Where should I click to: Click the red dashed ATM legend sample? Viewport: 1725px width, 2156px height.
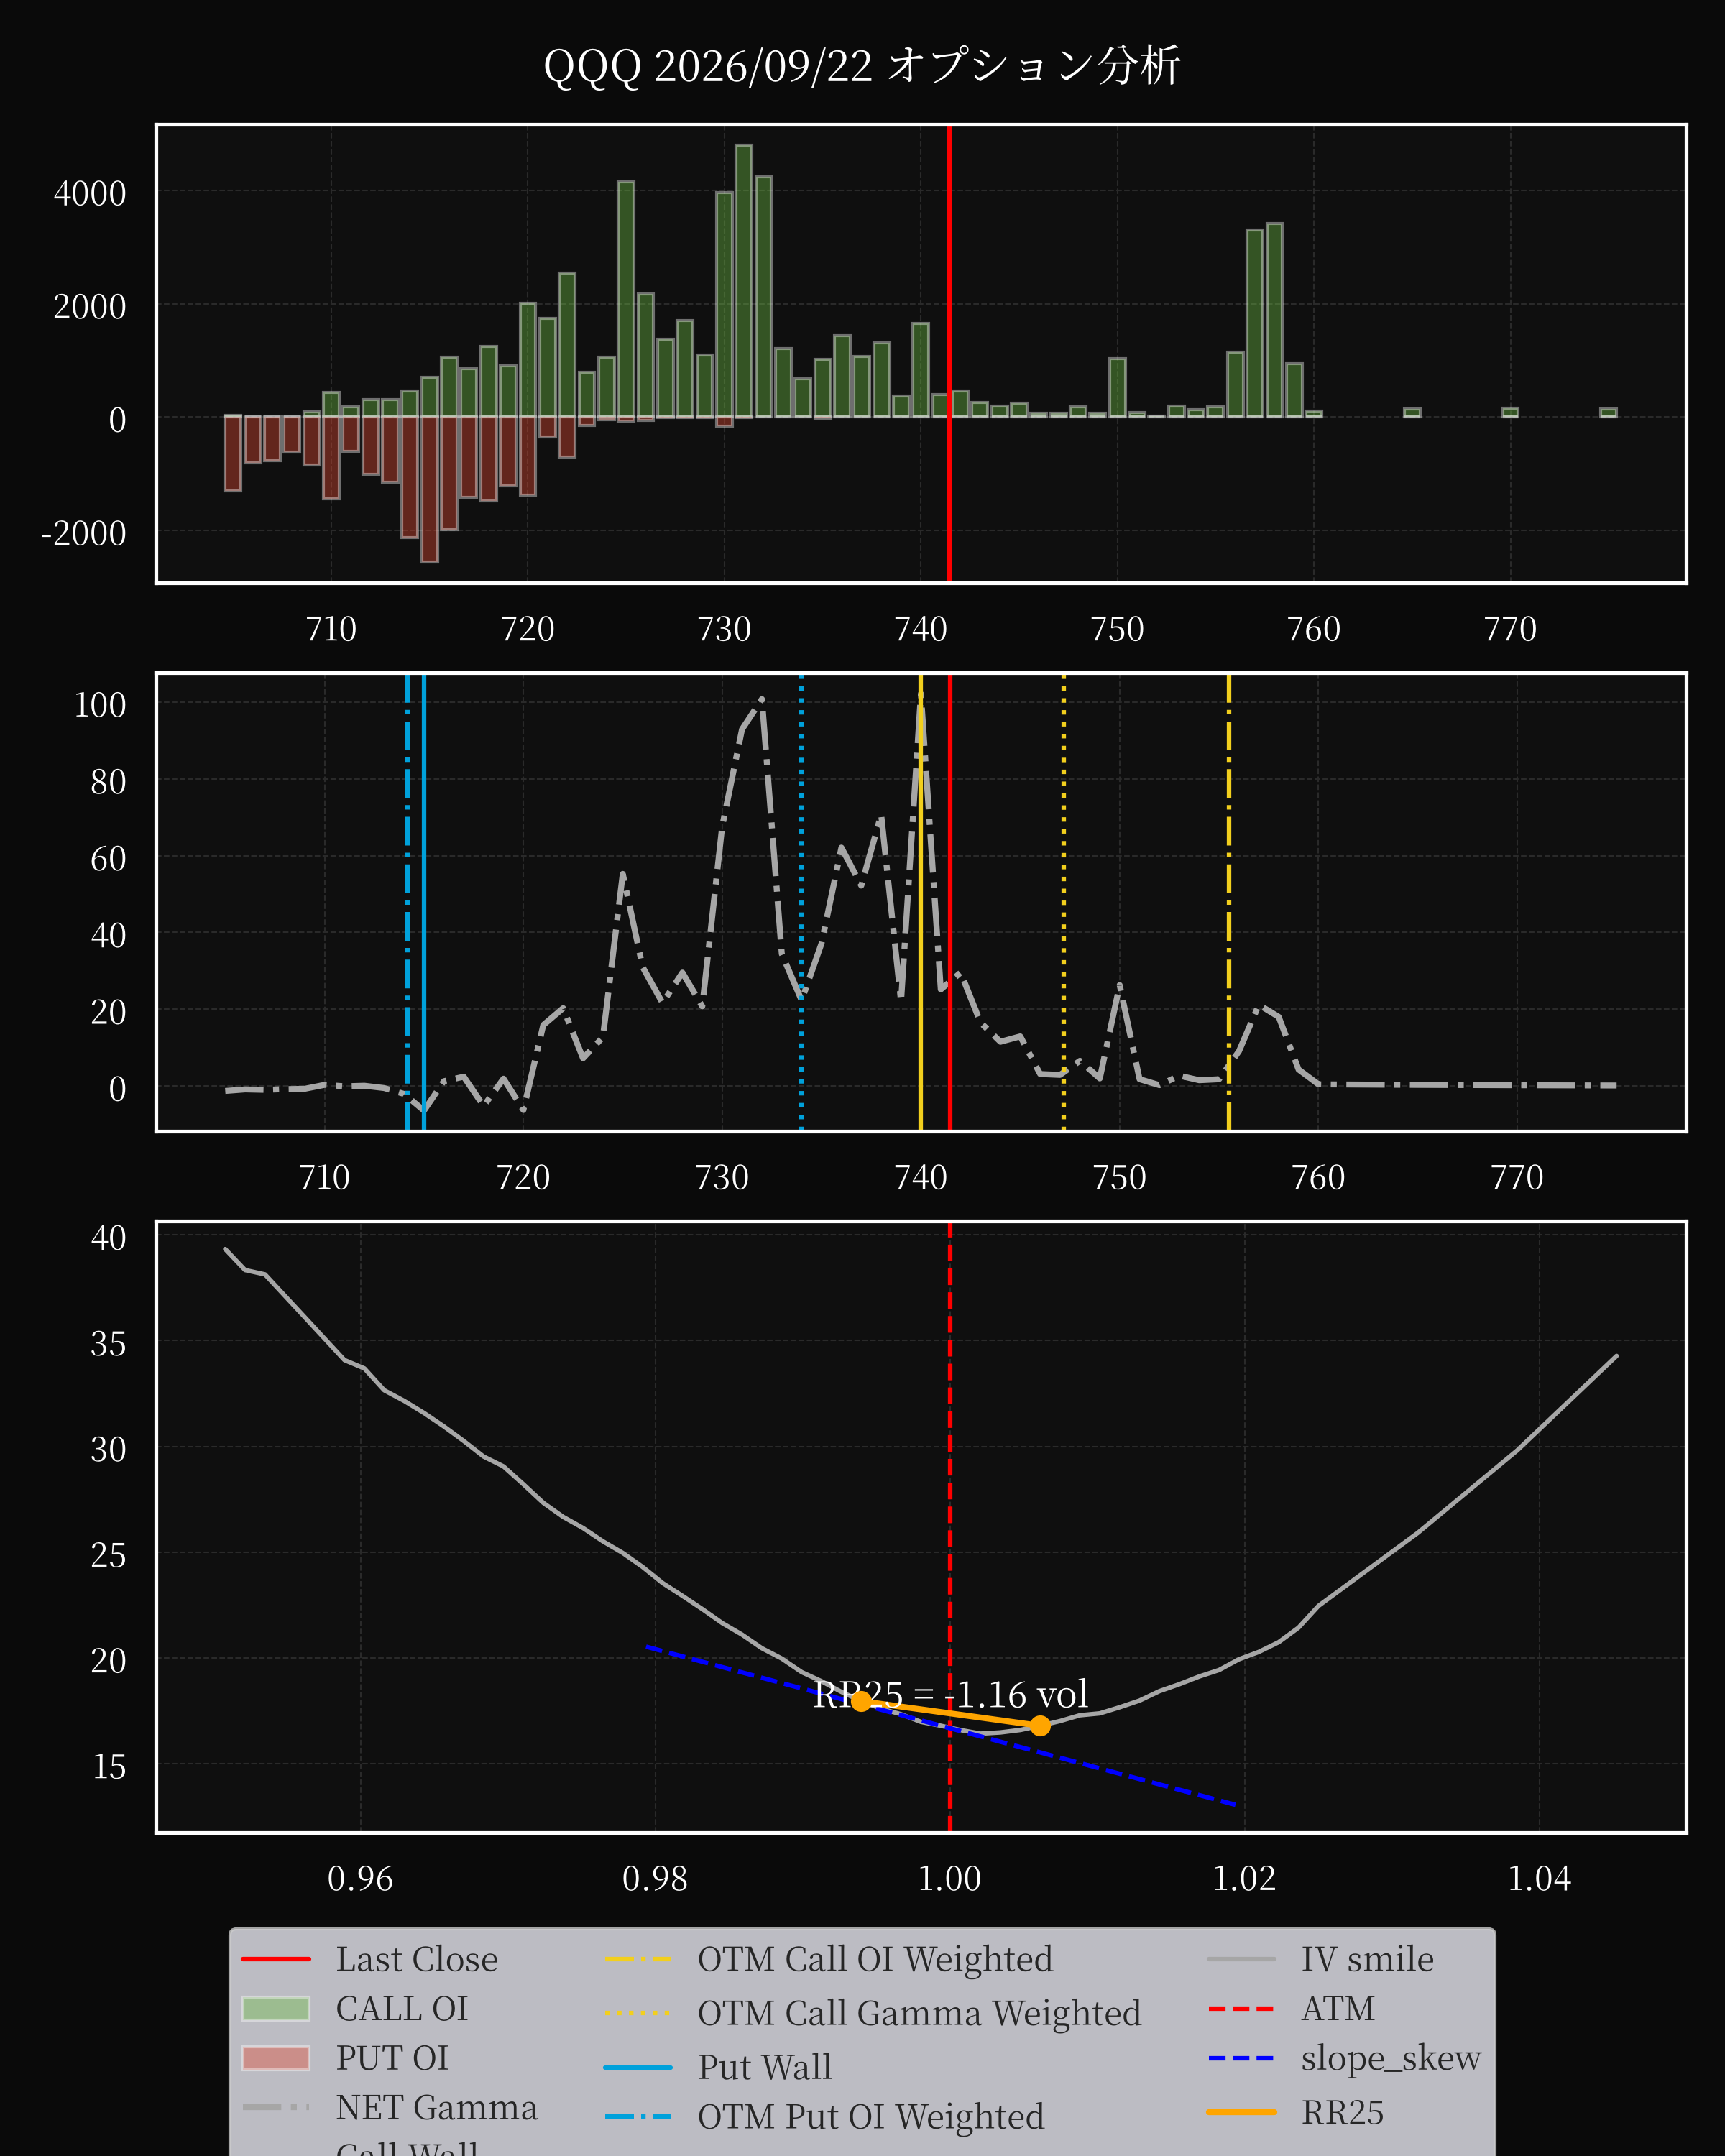click(1241, 2008)
